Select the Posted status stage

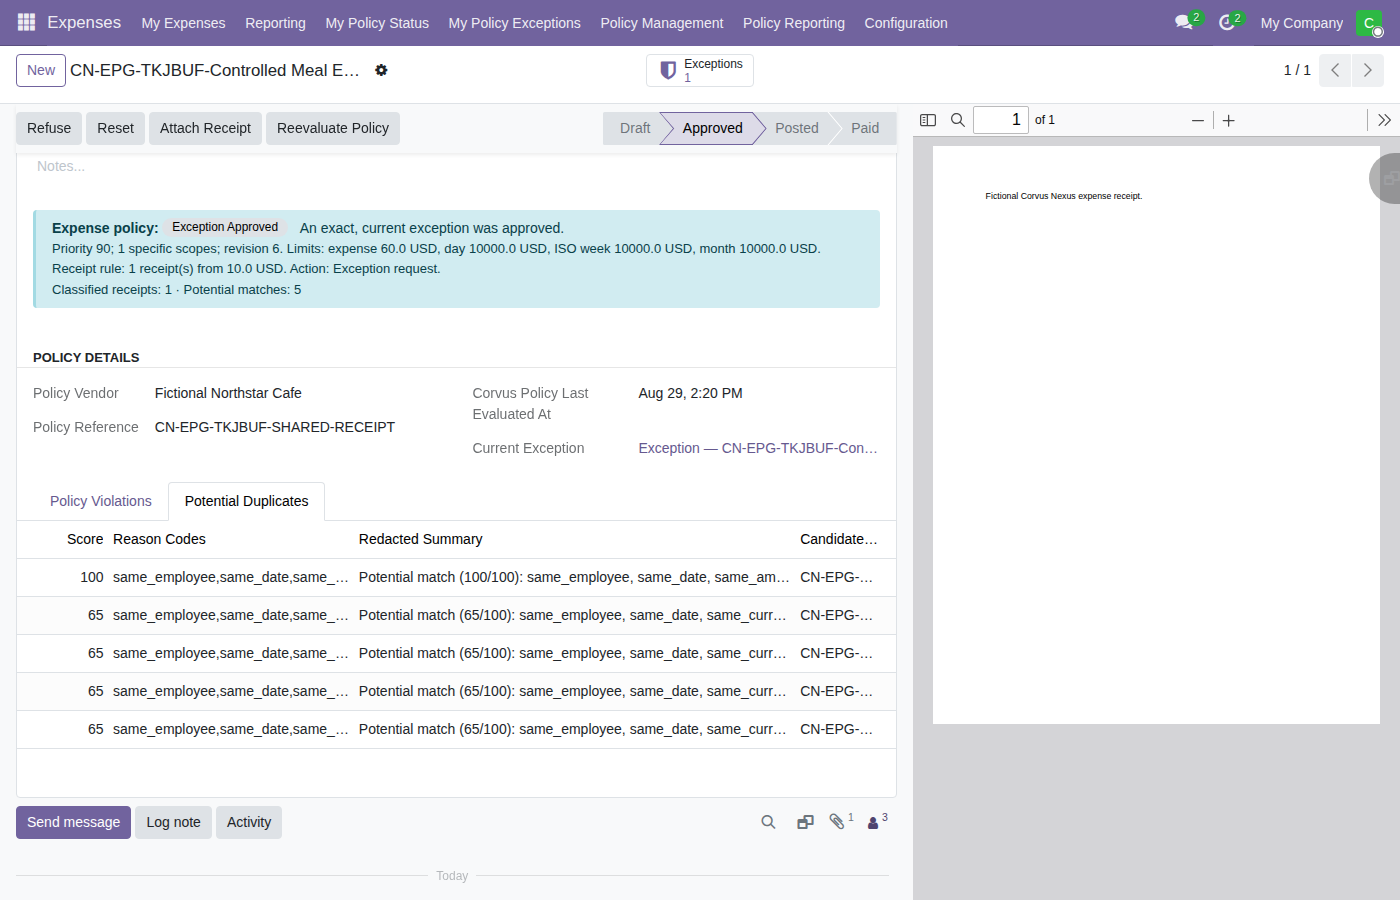coord(796,128)
